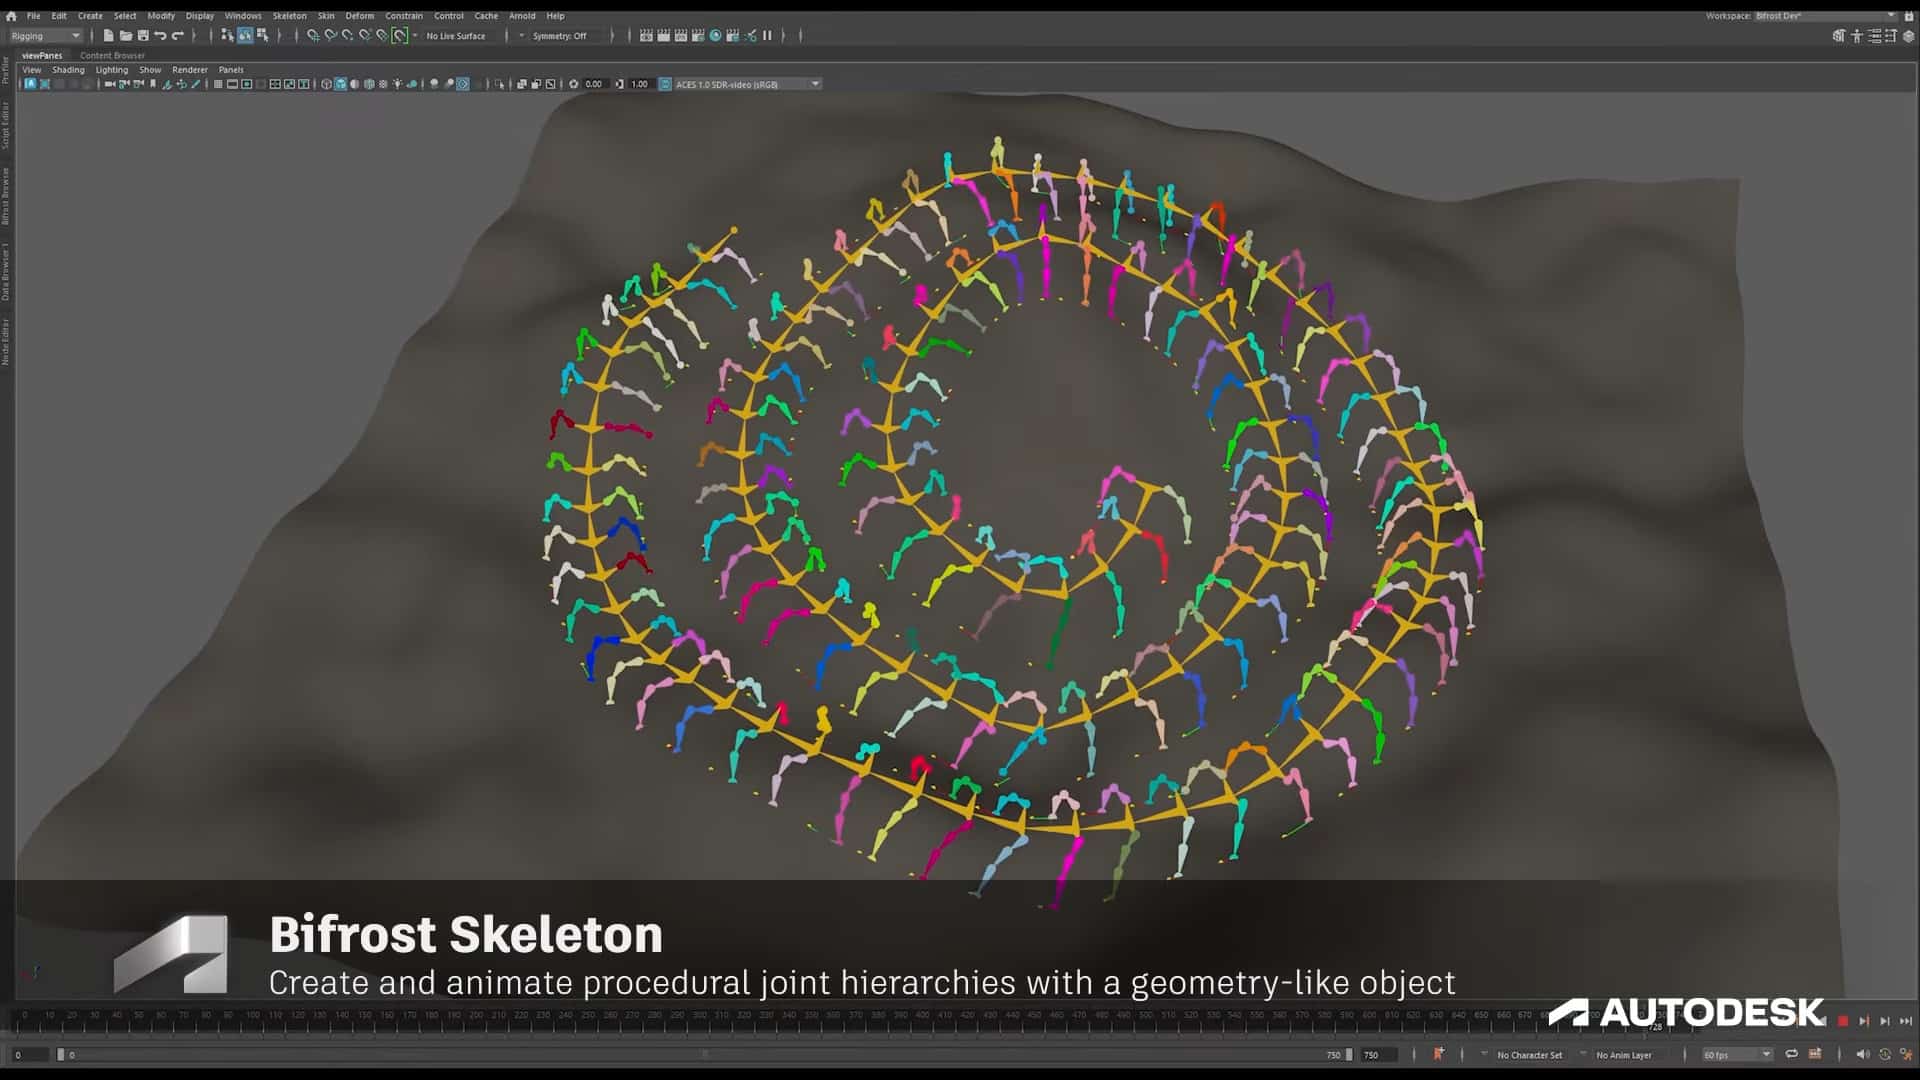Click the No Live Surface button
The height and width of the screenshot is (1080, 1920).
point(457,36)
